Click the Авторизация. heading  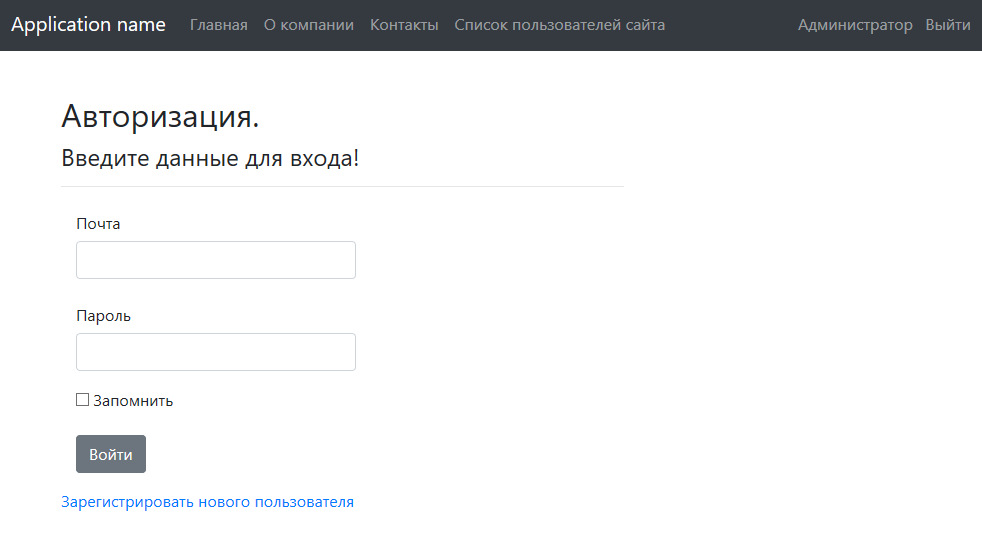pos(160,117)
